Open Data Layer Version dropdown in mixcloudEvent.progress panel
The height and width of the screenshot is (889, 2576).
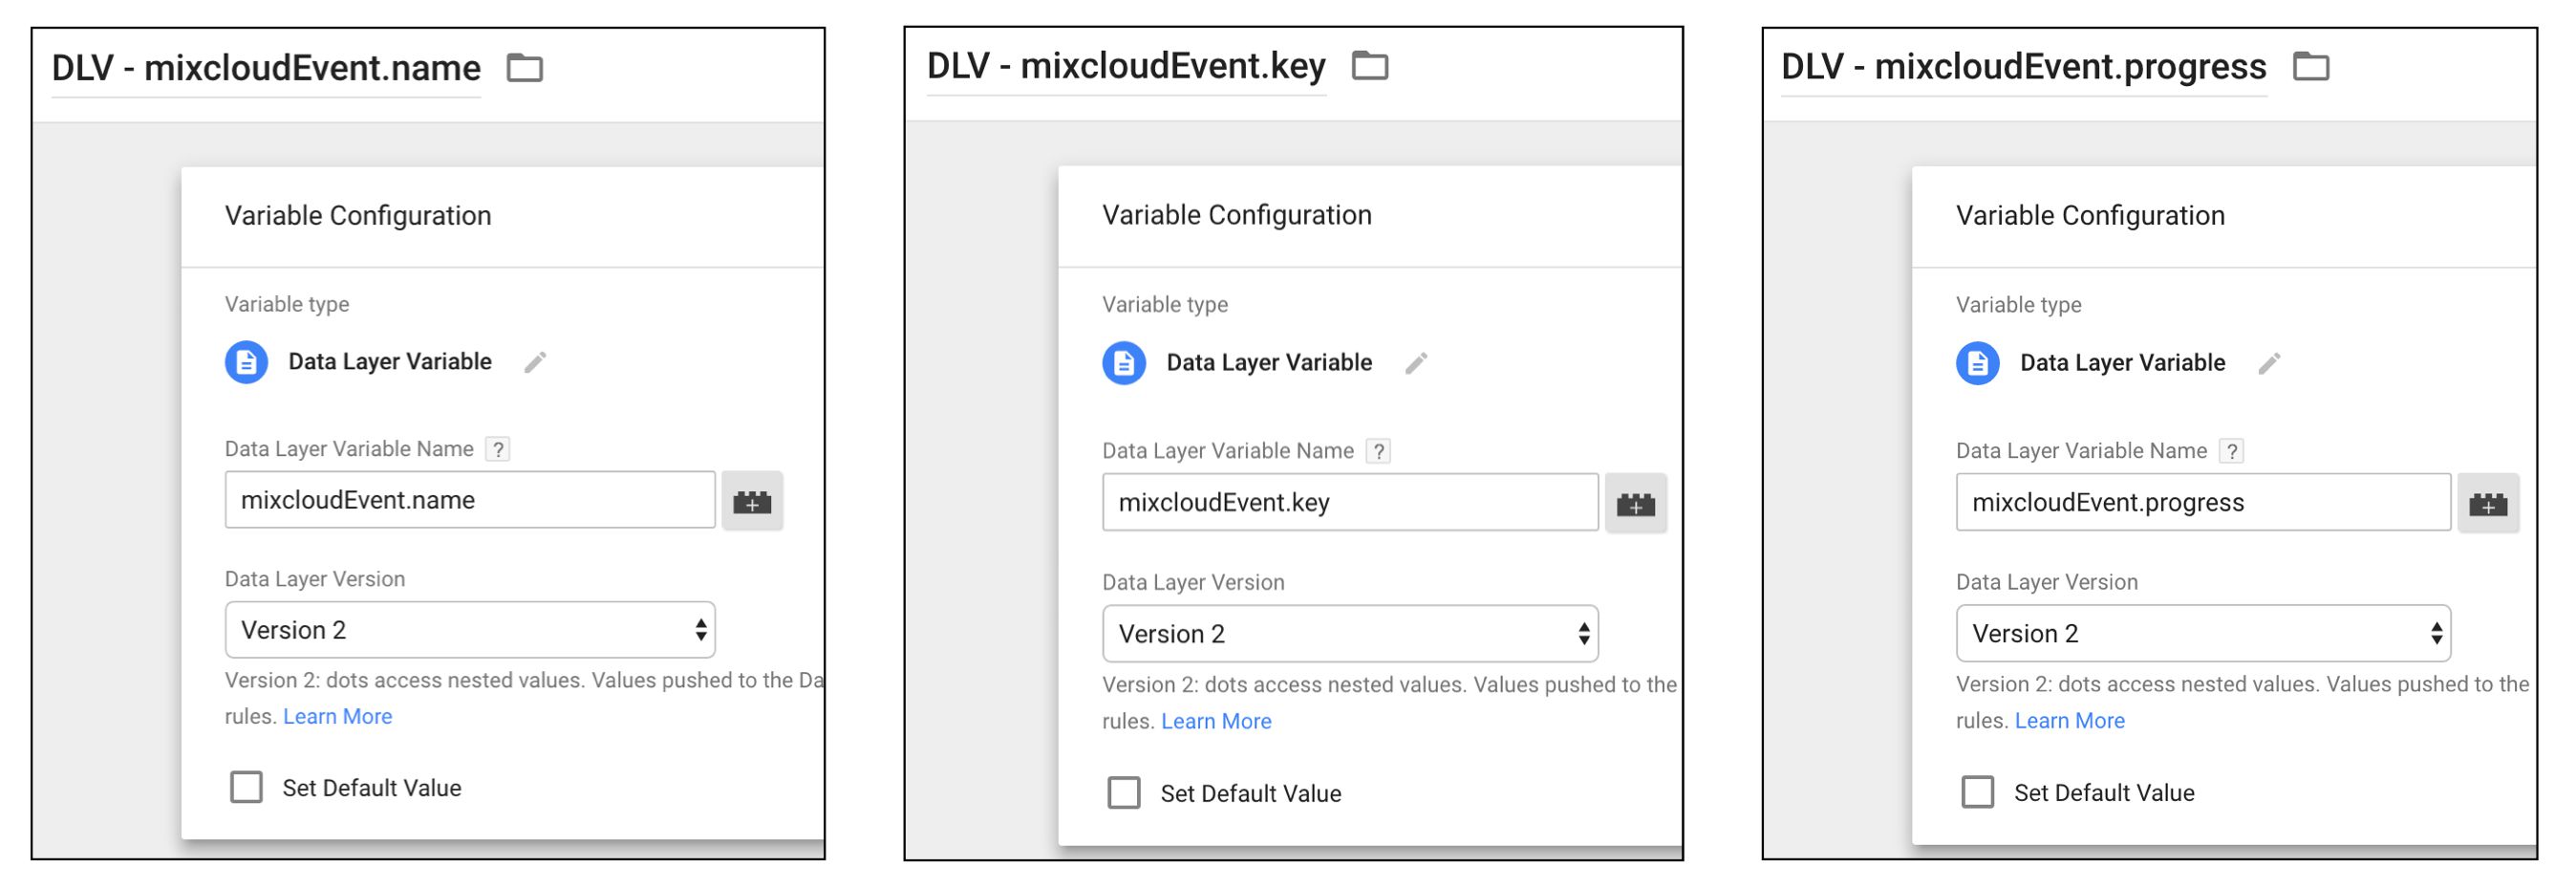2203,633
